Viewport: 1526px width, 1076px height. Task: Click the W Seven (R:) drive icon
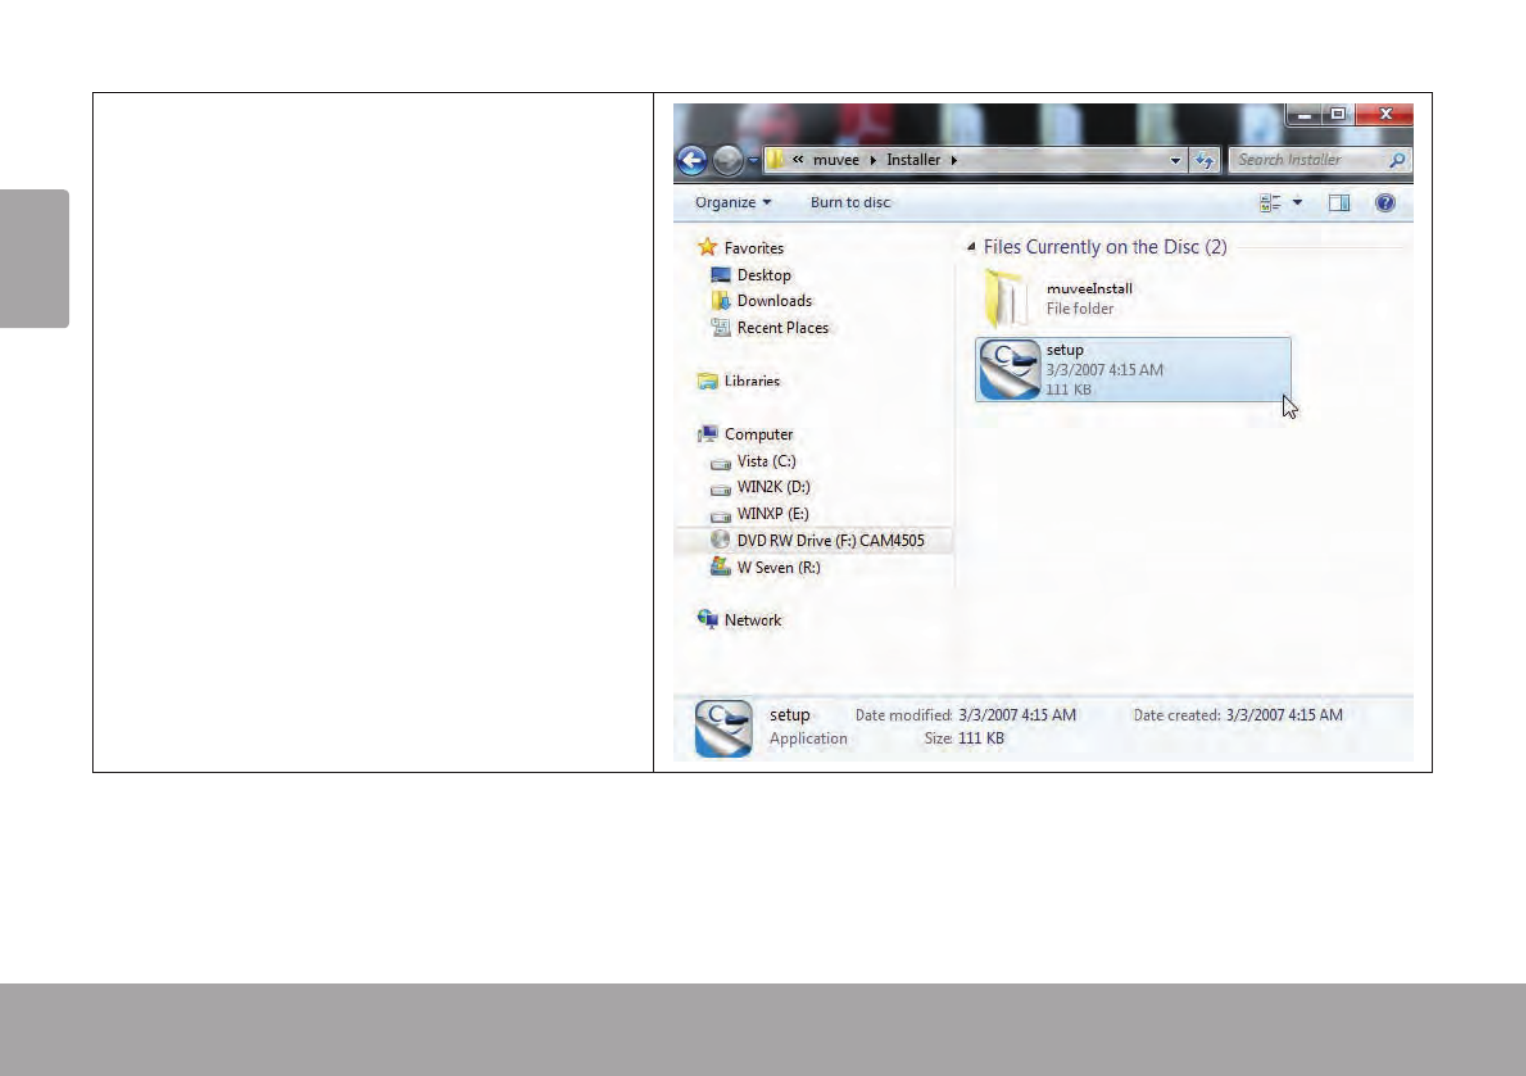click(721, 566)
